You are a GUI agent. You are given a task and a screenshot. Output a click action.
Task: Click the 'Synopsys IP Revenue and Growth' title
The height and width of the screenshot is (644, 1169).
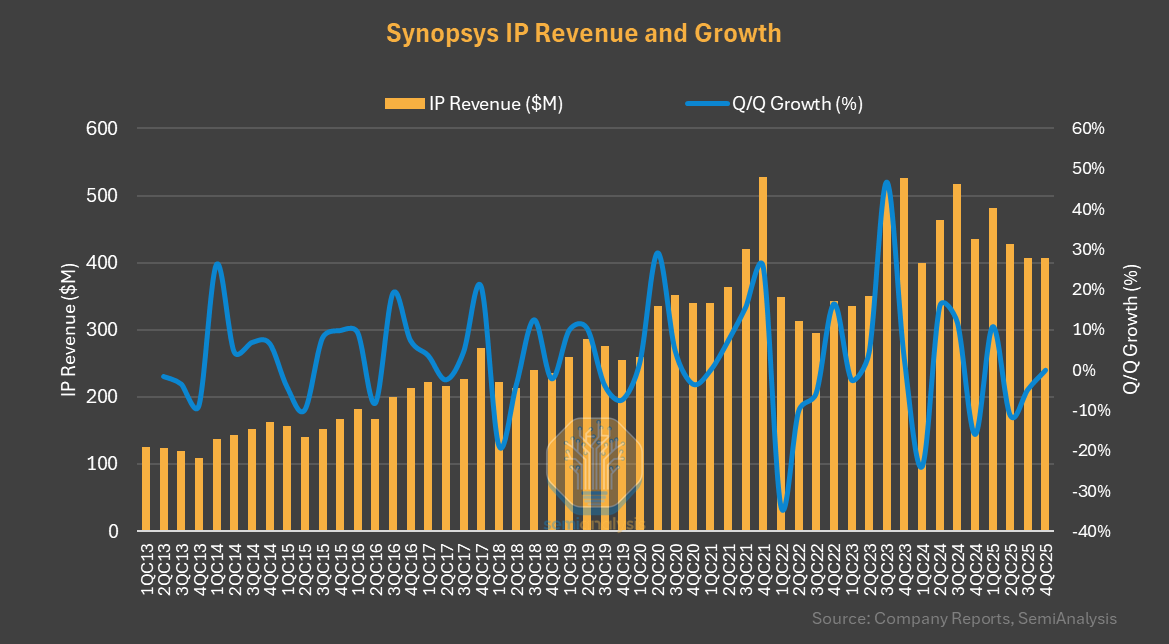pyautogui.click(x=583, y=33)
